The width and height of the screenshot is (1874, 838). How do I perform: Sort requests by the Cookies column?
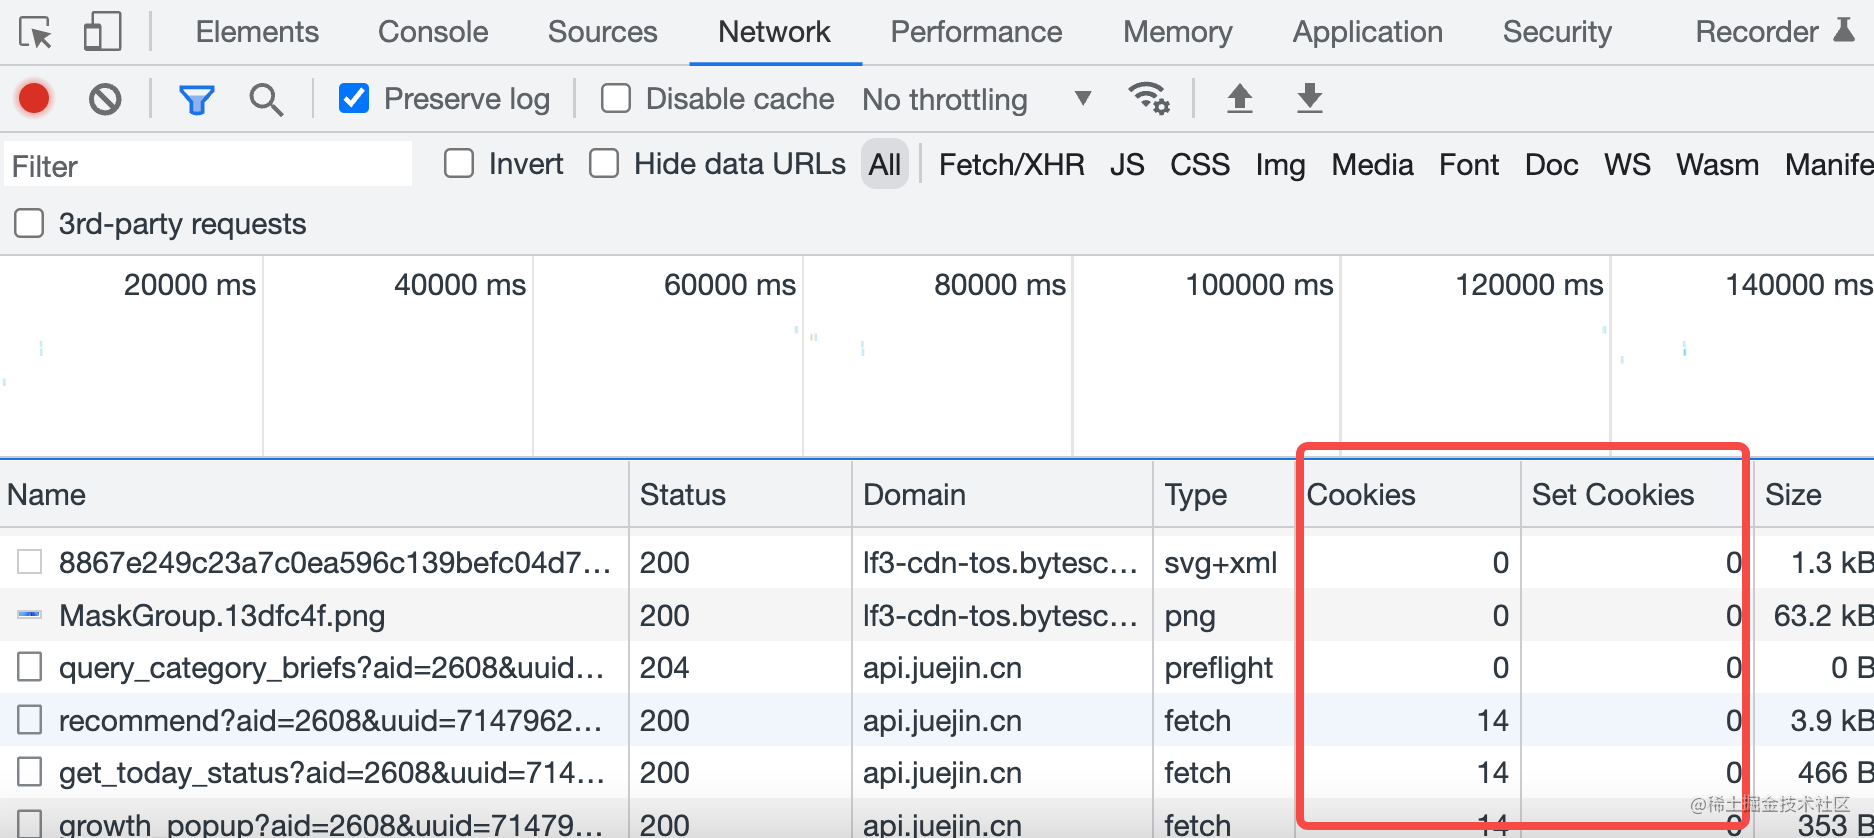click(x=1361, y=495)
